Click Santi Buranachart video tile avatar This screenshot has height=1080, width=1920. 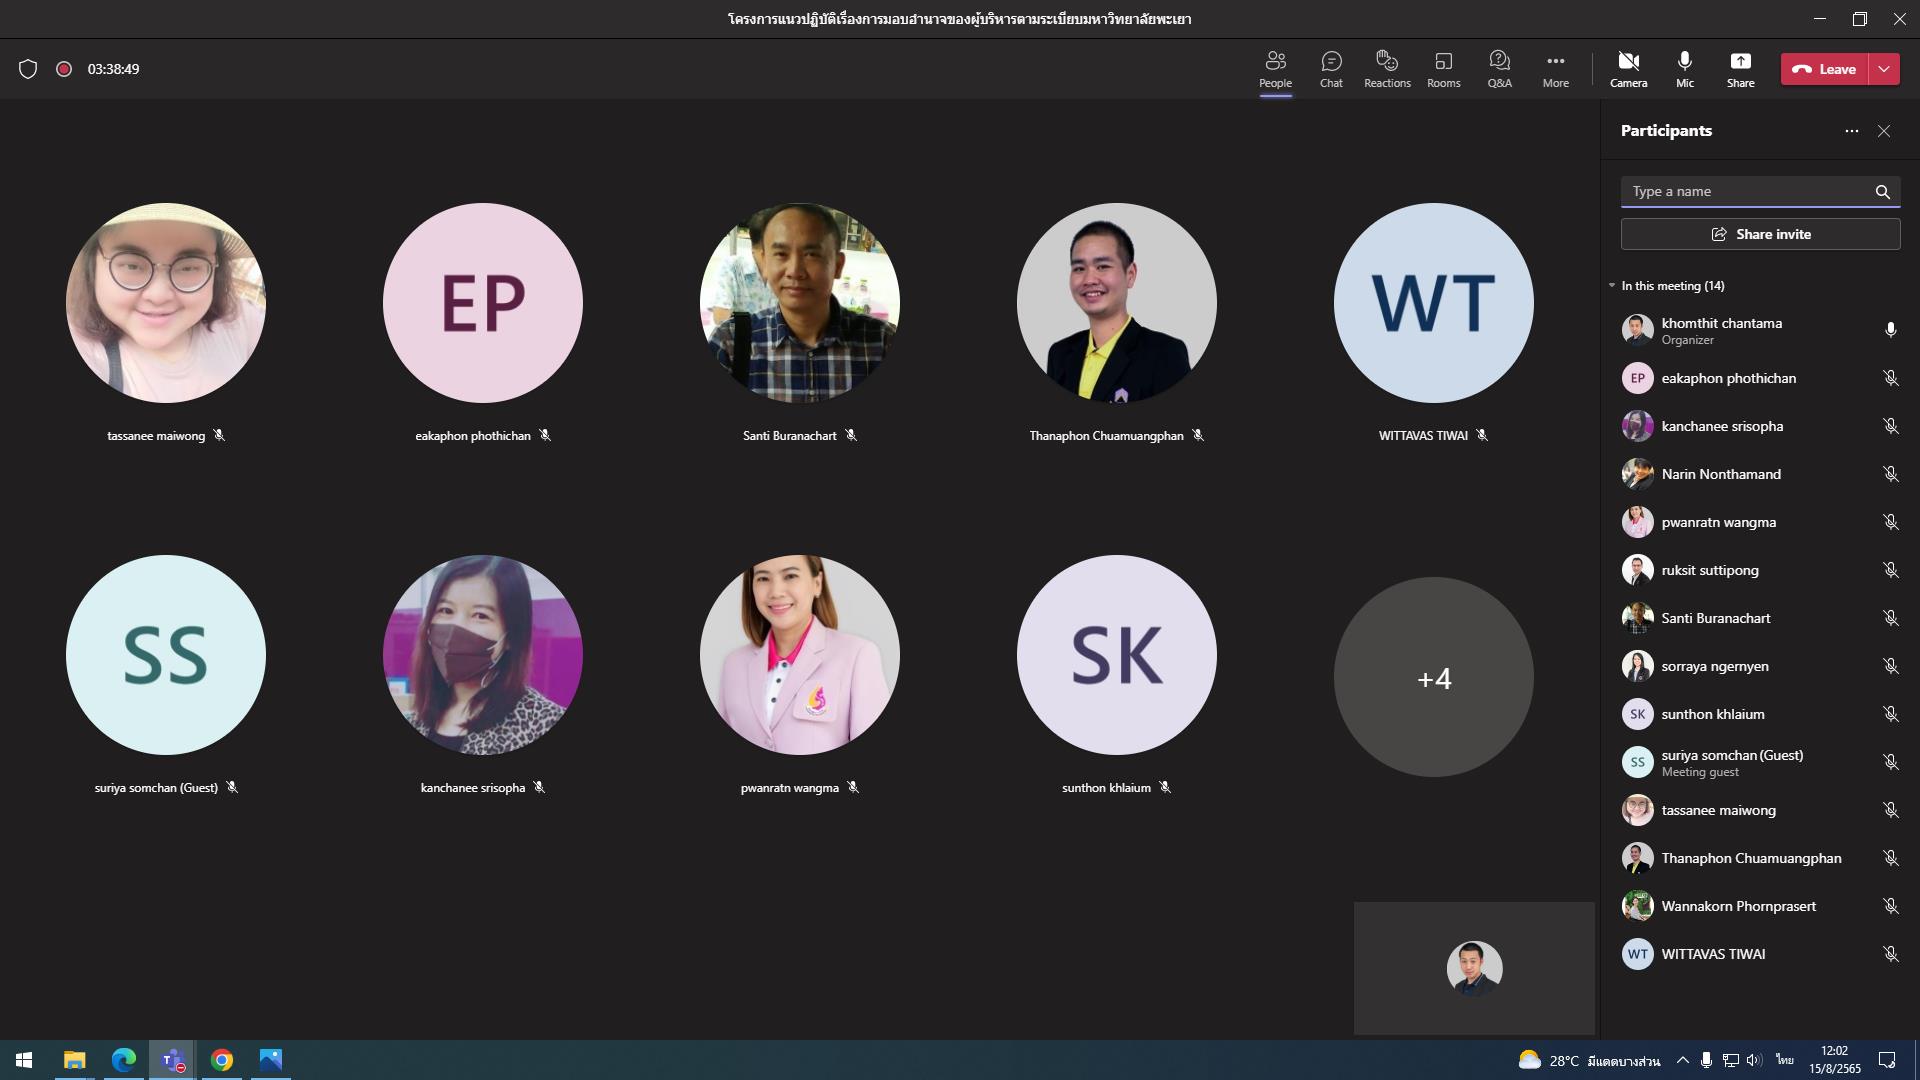click(x=800, y=303)
